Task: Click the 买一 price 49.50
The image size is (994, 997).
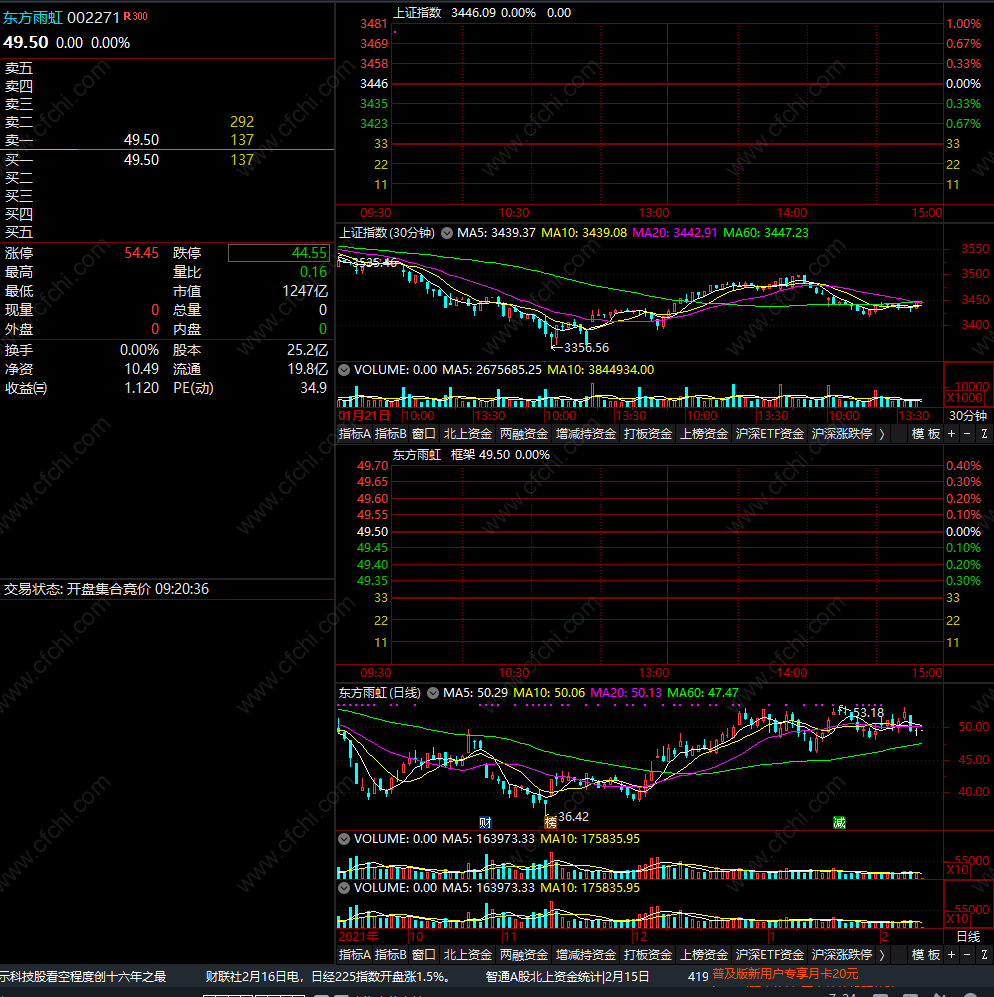Action: tap(141, 160)
